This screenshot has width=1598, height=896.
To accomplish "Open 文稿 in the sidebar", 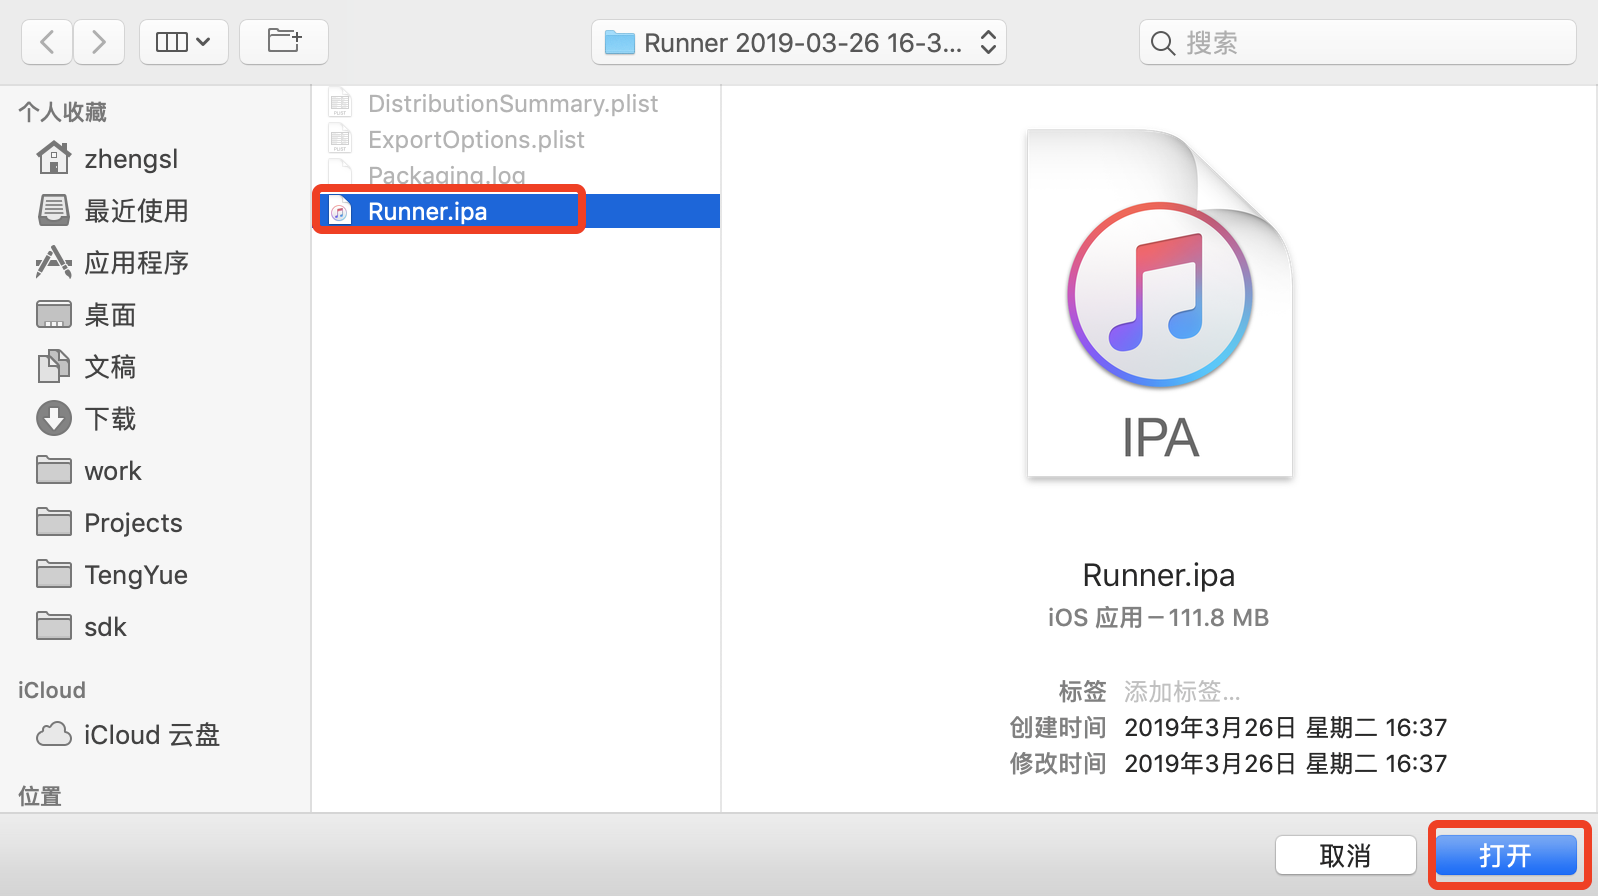I will point(110,367).
